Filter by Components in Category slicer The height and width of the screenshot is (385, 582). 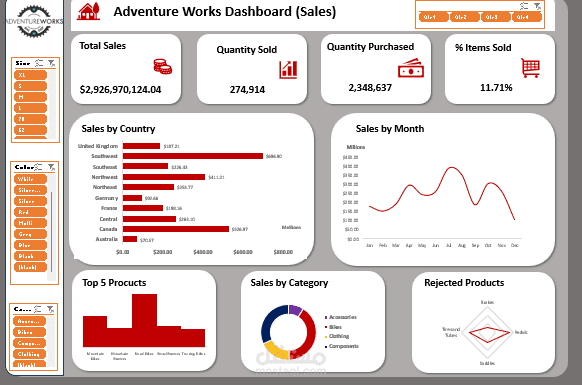click(x=29, y=343)
